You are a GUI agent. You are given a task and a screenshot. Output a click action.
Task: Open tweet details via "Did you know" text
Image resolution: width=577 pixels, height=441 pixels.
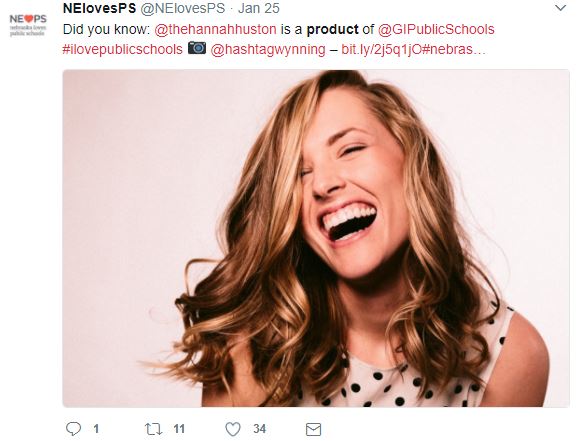(106, 29)
